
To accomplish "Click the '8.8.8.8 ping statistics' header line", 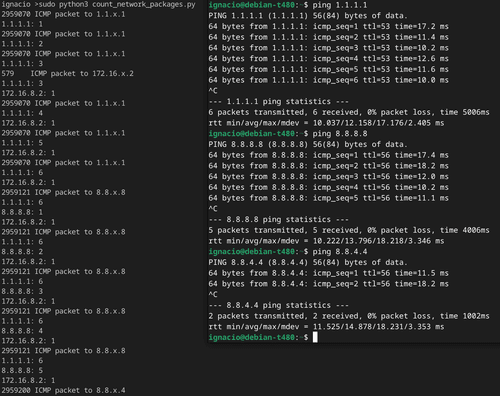I will pyautogui.click(x=278, y=219).
